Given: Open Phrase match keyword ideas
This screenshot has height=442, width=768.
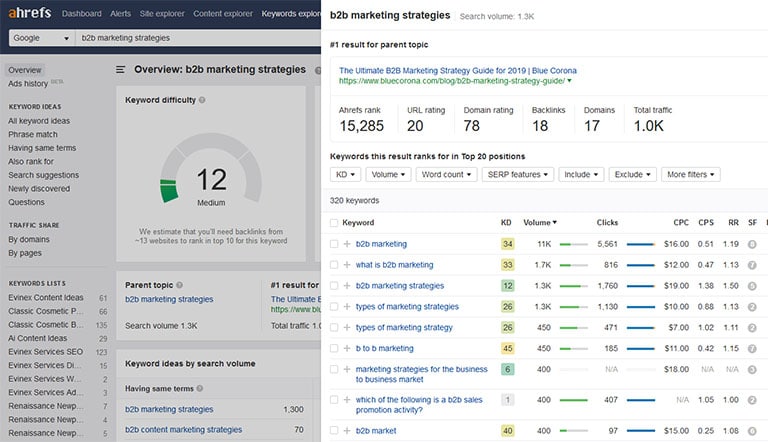Looking at the screenshot, I should pyautogui.click(x=33, y=134).
